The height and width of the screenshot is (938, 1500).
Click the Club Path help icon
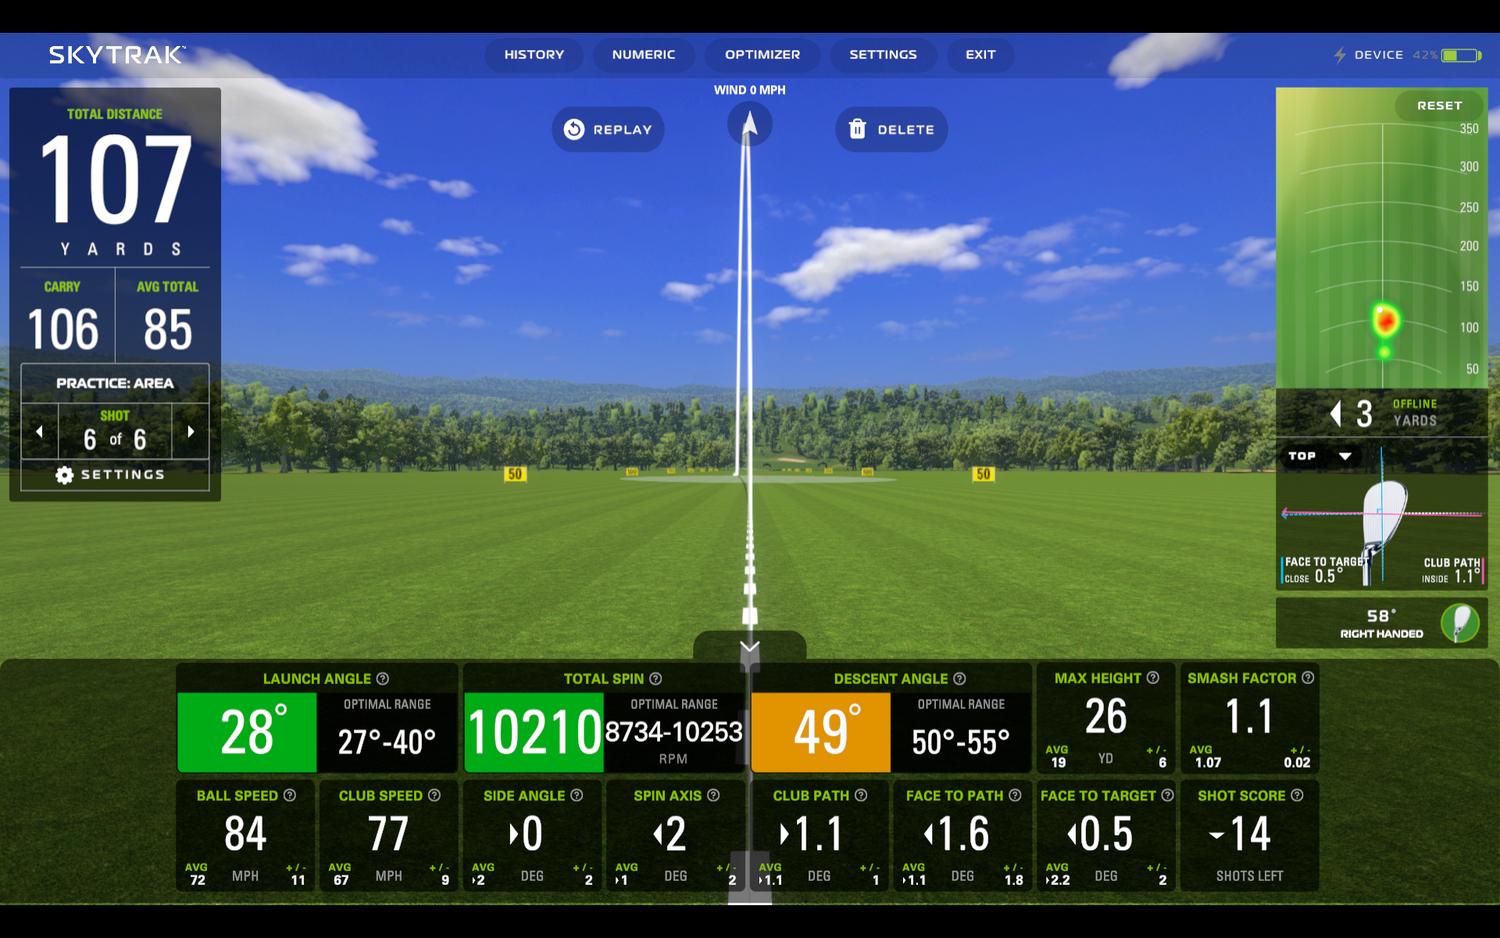point(861,796)
